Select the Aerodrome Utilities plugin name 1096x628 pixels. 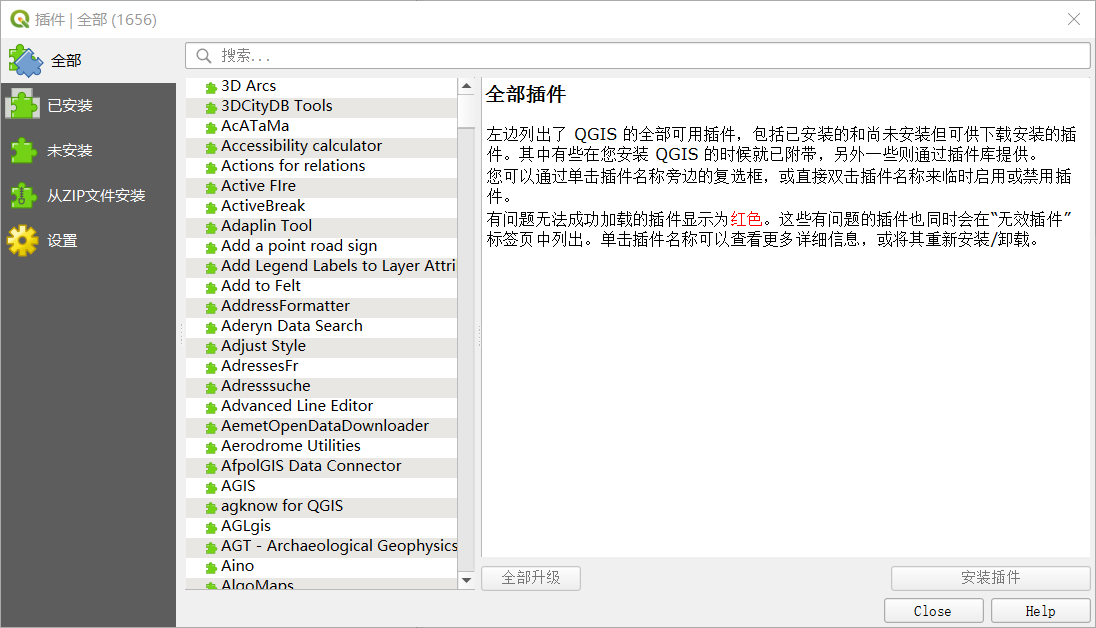coord(291,446)
